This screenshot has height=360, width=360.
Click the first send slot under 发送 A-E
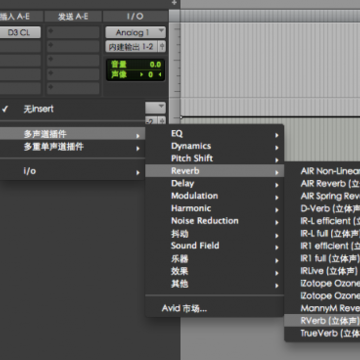[73, 32]
